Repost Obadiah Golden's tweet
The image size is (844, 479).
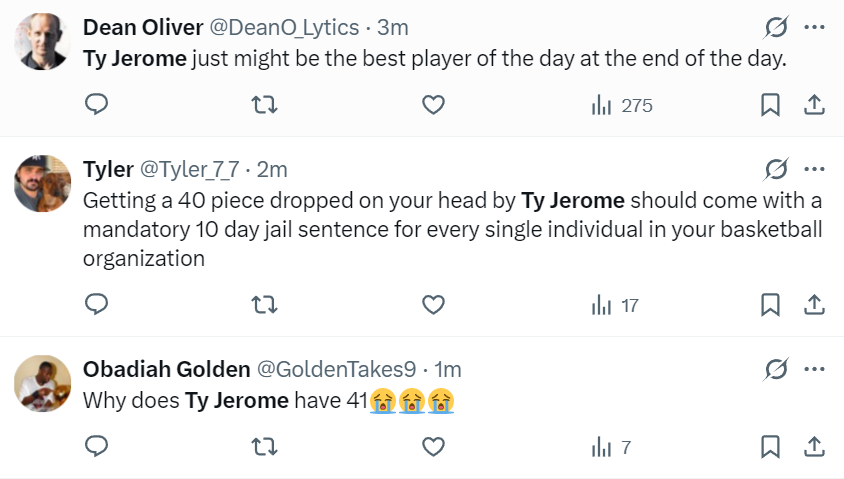pos(265,447)
